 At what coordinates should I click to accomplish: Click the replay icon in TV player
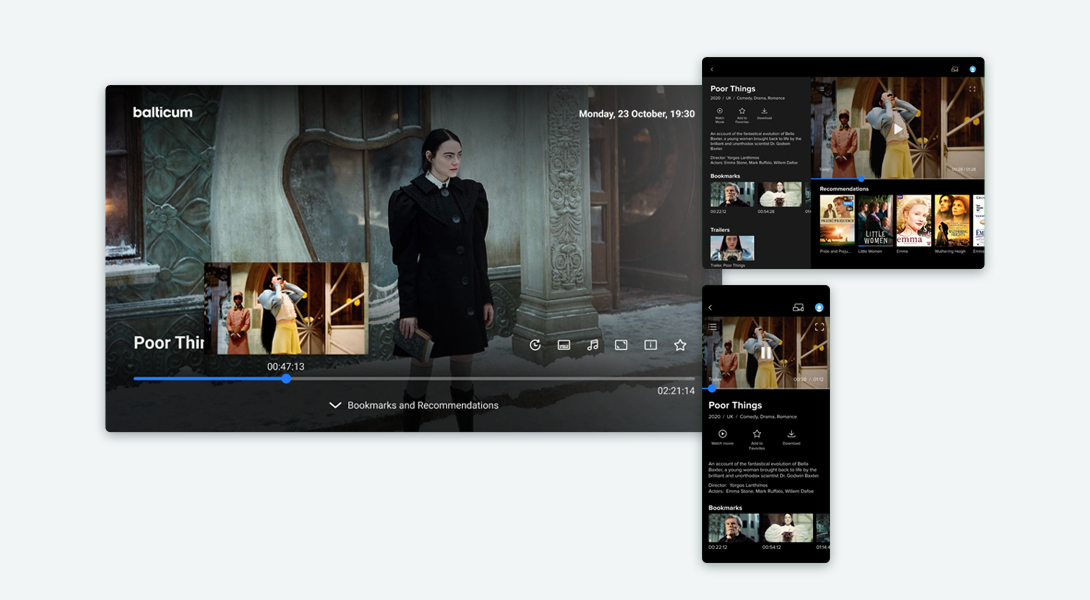(x=535, y=345)
